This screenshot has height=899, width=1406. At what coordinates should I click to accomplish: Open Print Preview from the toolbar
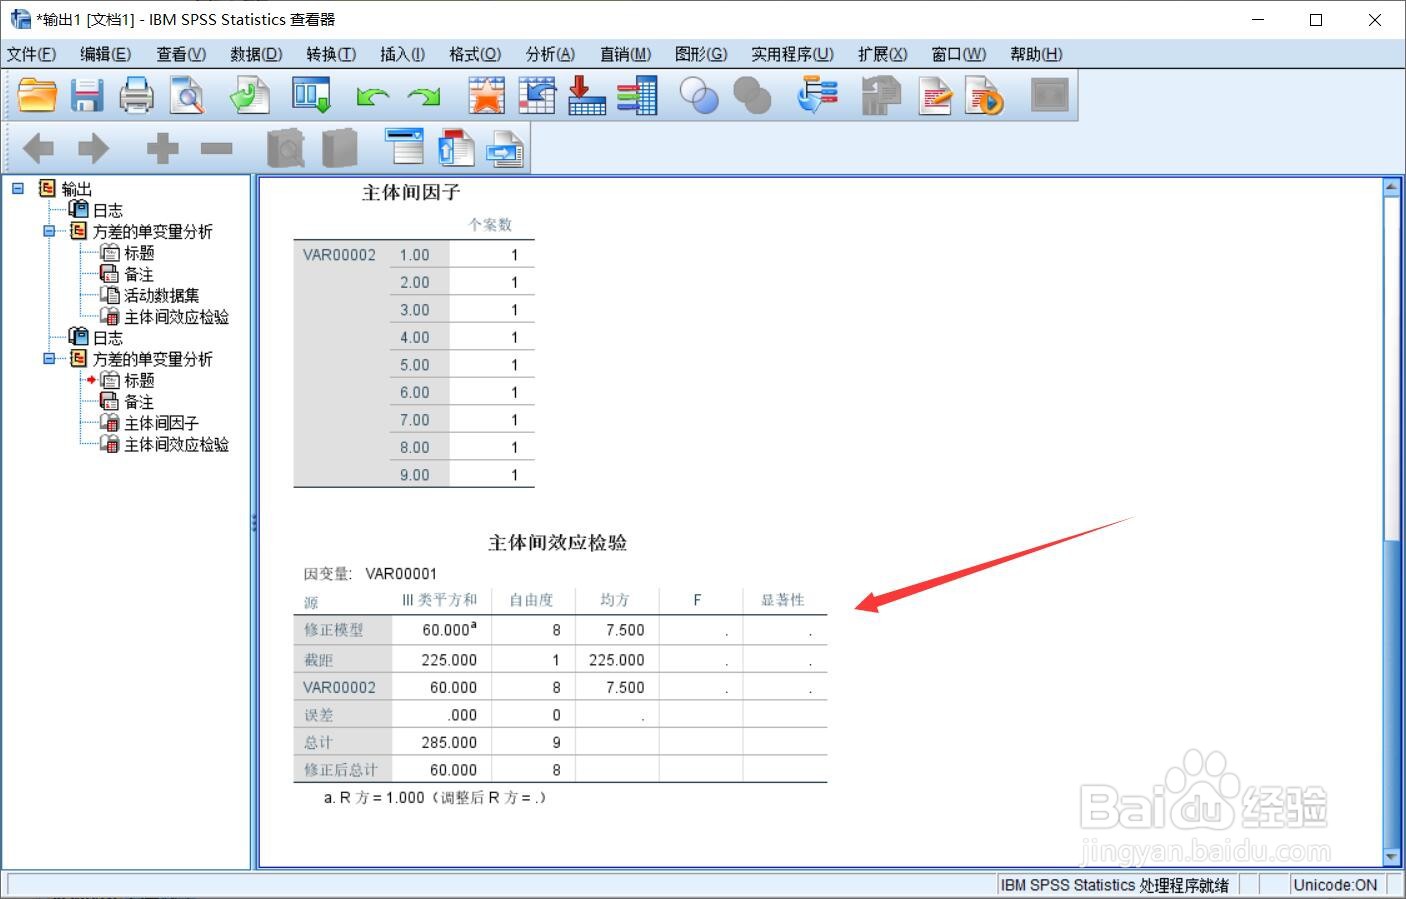point(186,95)
